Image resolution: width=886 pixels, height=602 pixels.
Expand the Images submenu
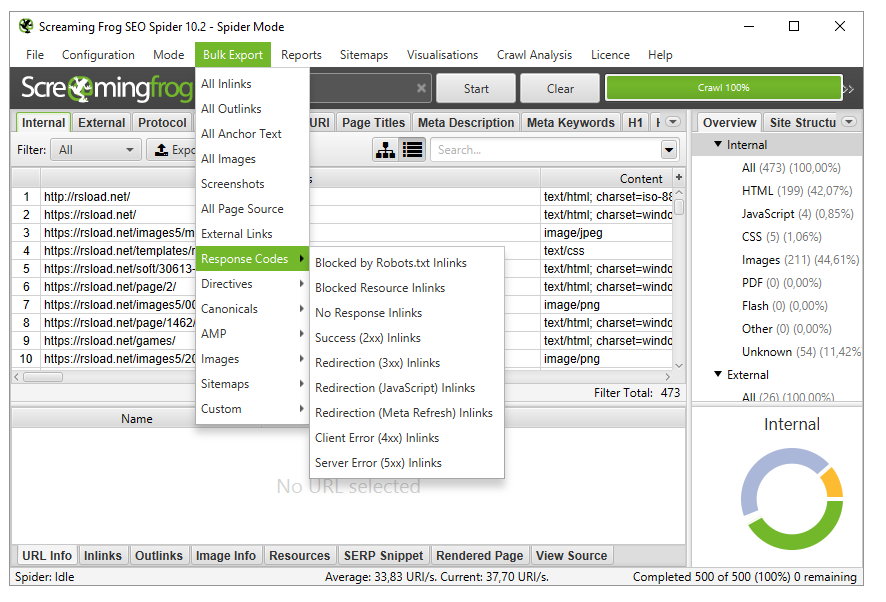(253, 359)
